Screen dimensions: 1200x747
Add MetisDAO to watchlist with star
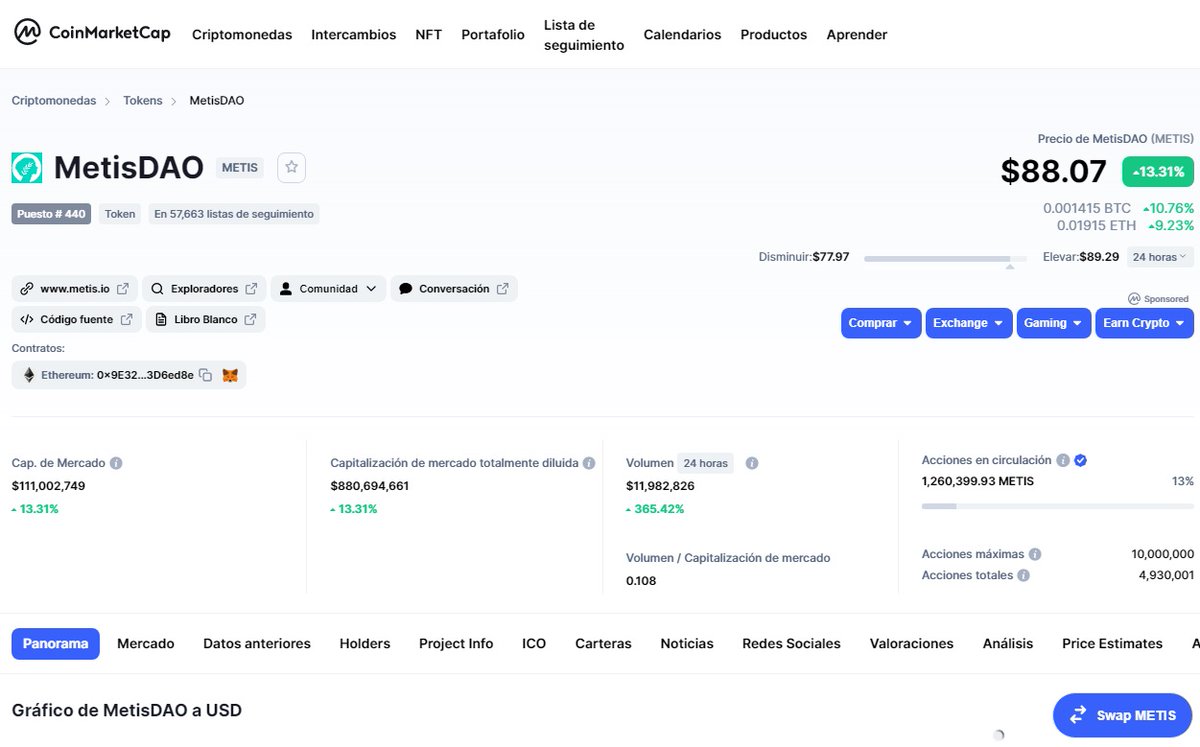291,167
